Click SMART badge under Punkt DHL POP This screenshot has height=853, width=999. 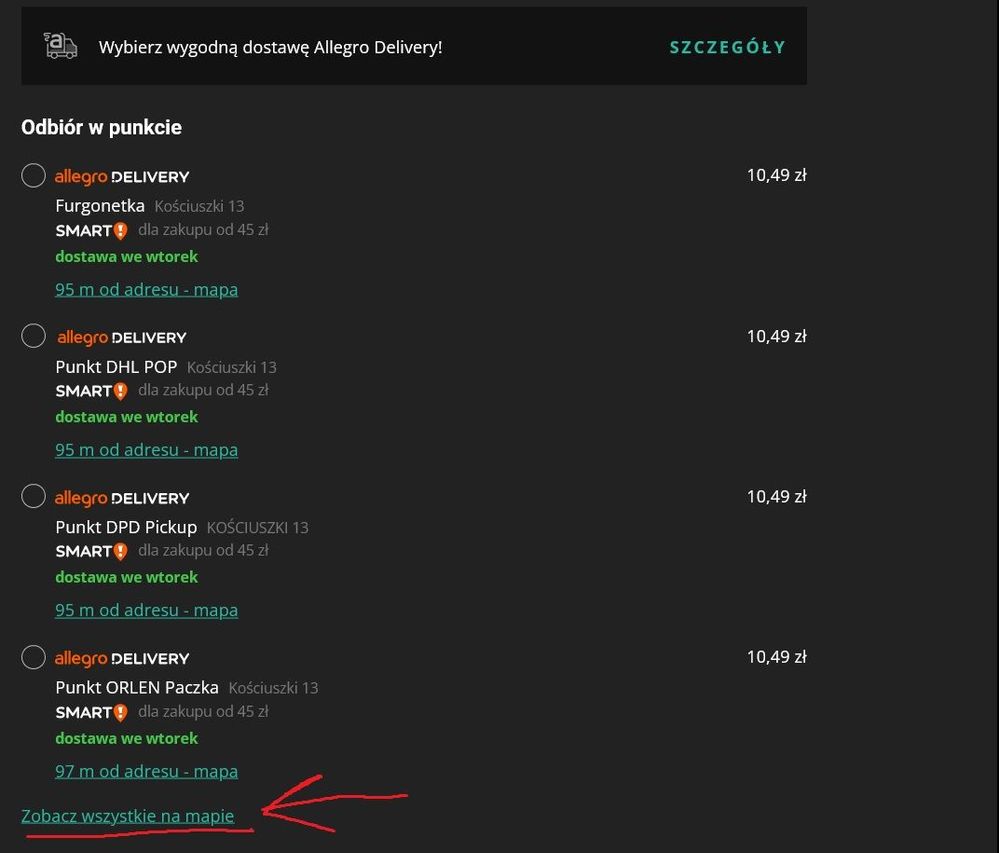coord(91,391)
